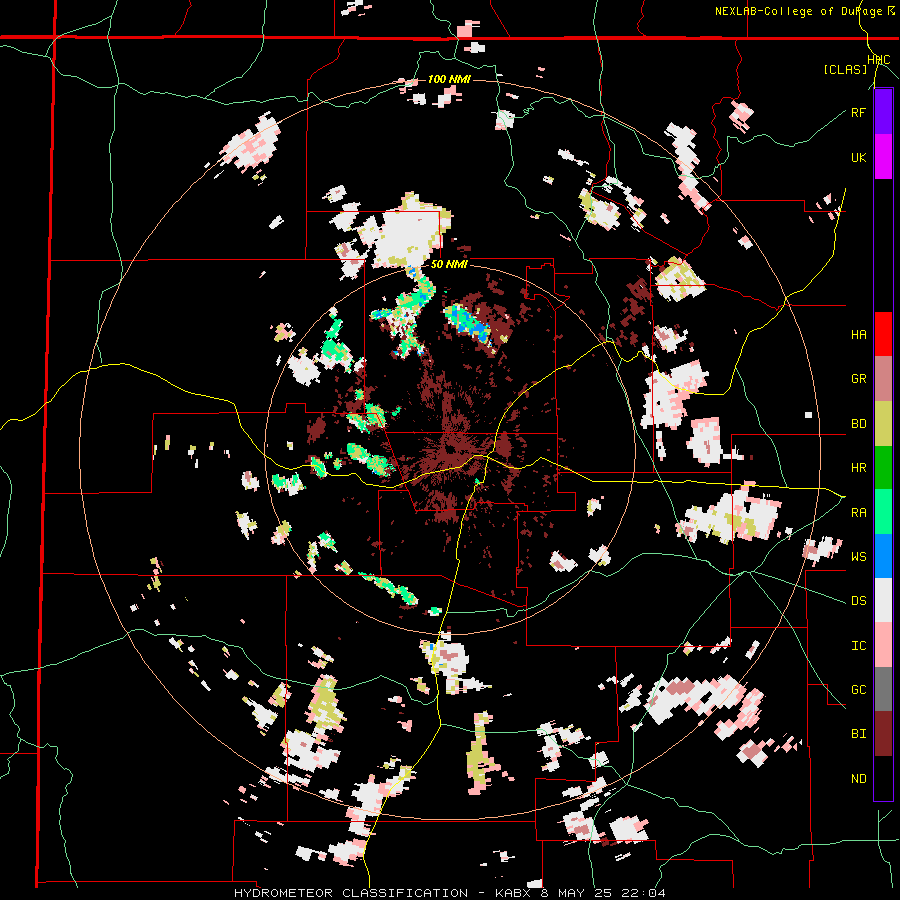Screen dimensions: 900x900
Task: Click the HR legend label
Action: point(858,468)
